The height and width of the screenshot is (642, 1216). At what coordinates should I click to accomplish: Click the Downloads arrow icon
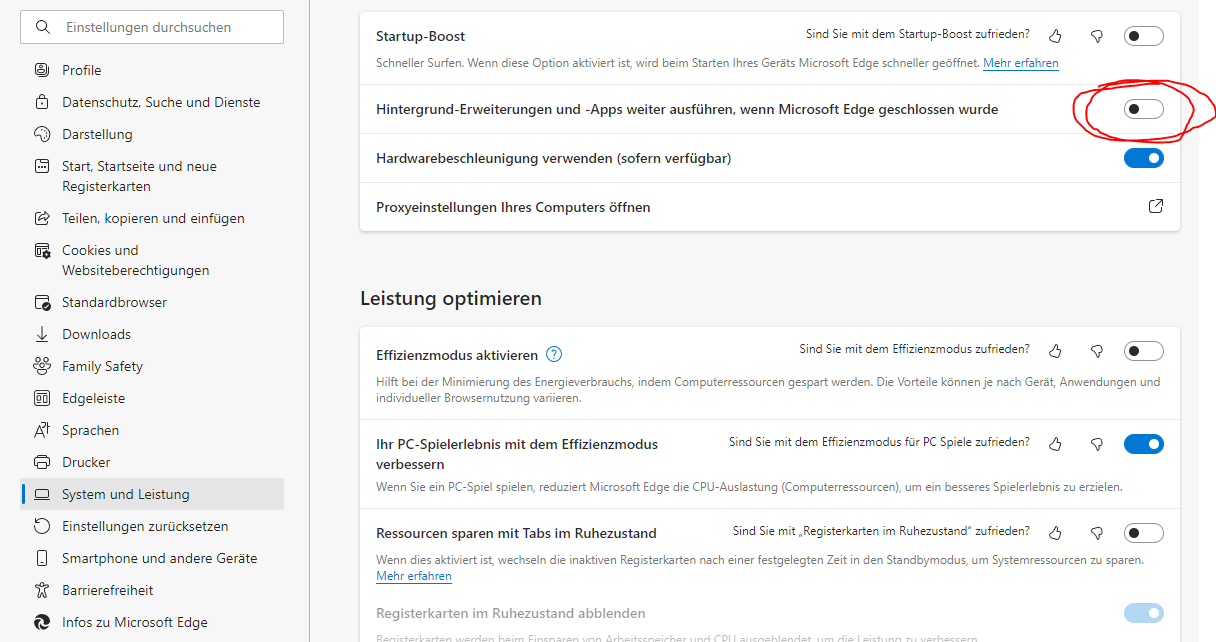[42, 334]
